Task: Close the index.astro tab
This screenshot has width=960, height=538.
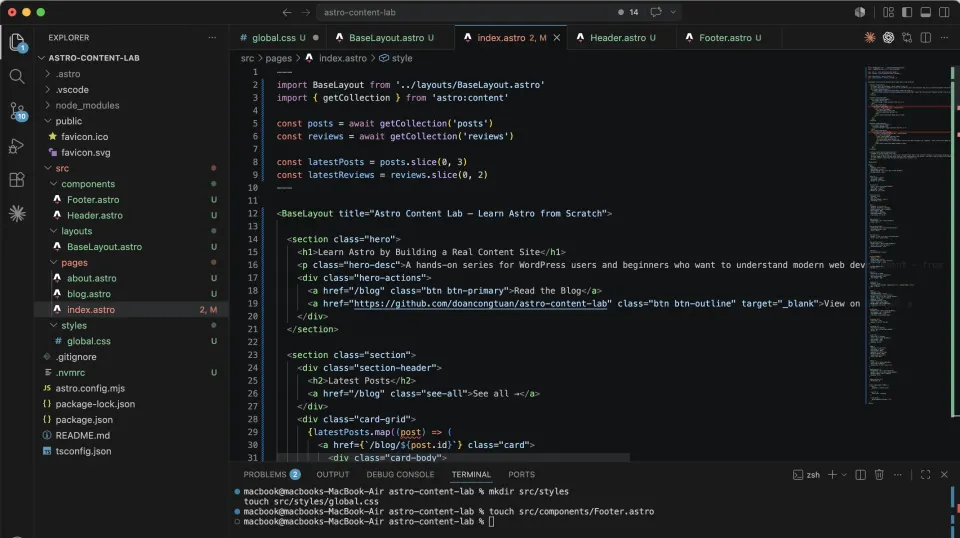Action: [x=557, y=38]
